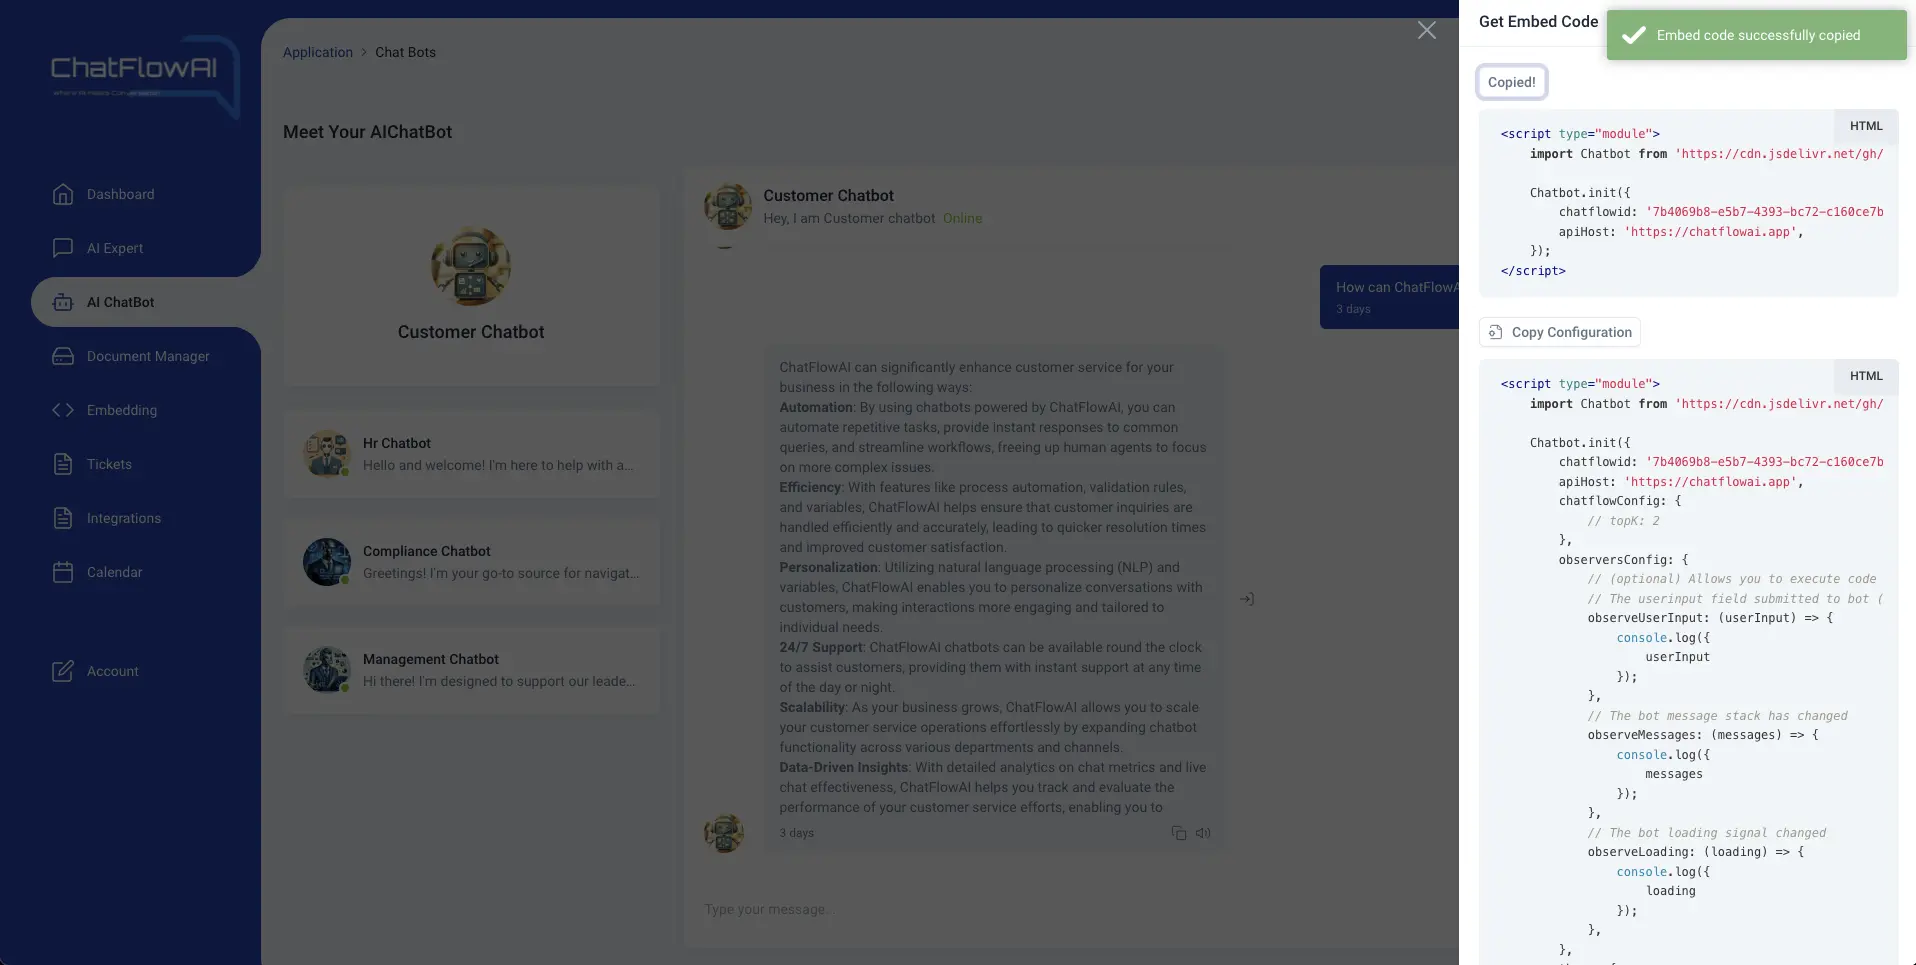
Task: Click the AI Expert chat icon
Action: [63, 248]
